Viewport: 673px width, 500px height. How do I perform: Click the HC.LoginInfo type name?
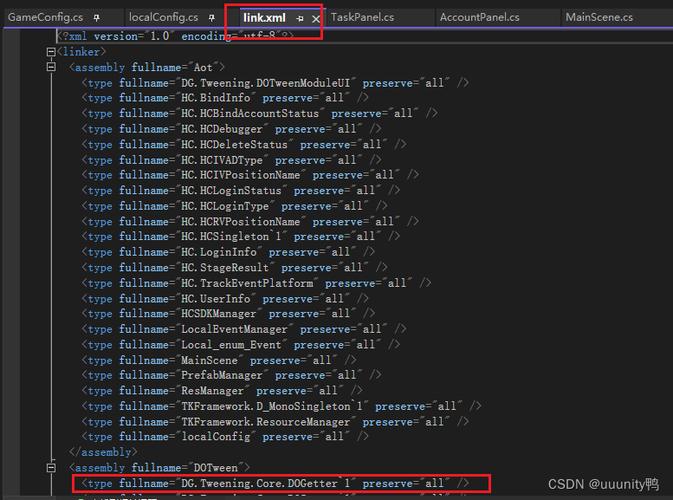tap(218, 252)
